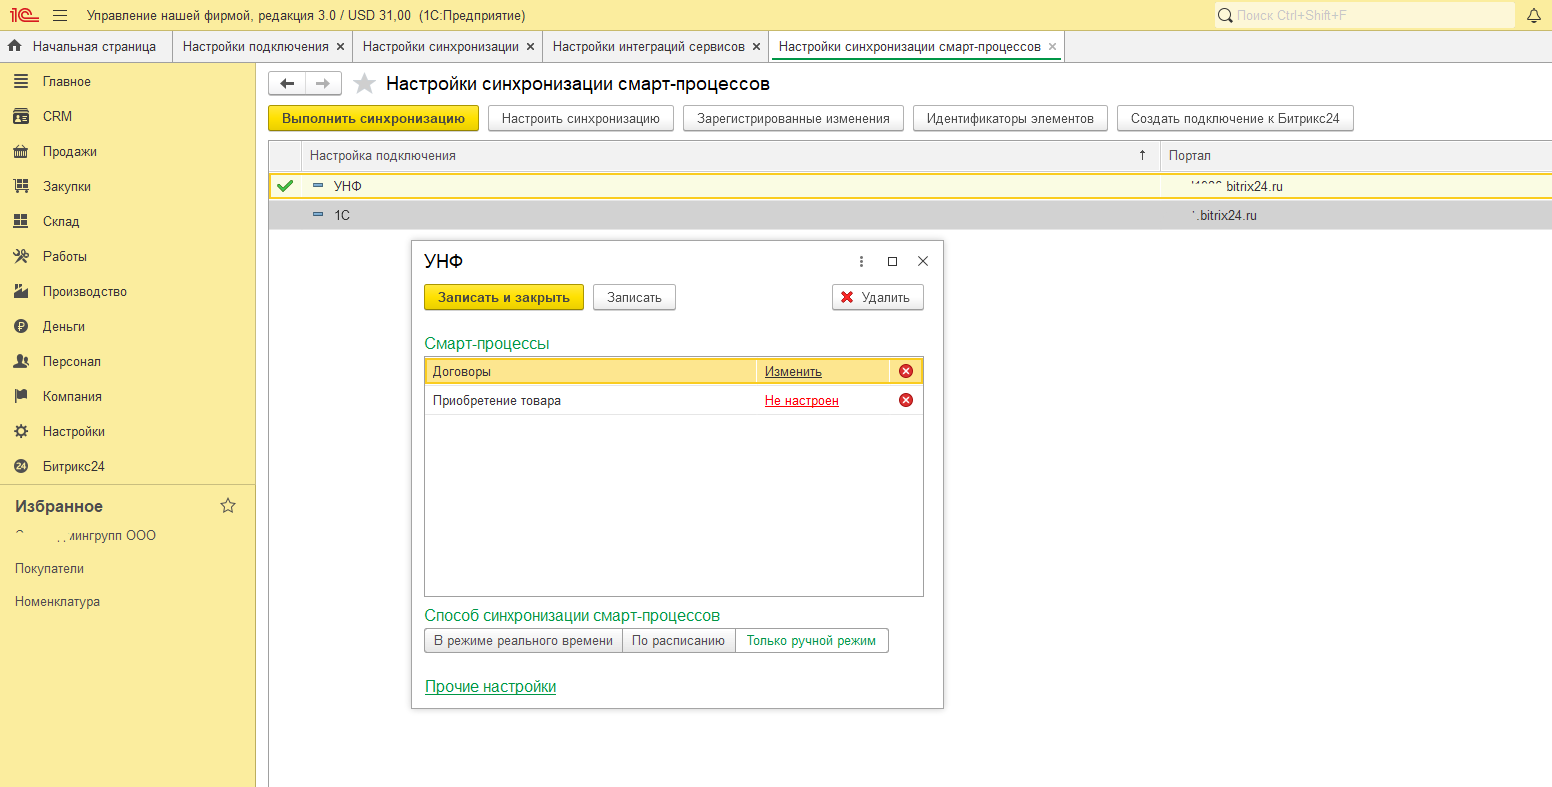Open the notifications bell icon

[x=1533, y=15]
